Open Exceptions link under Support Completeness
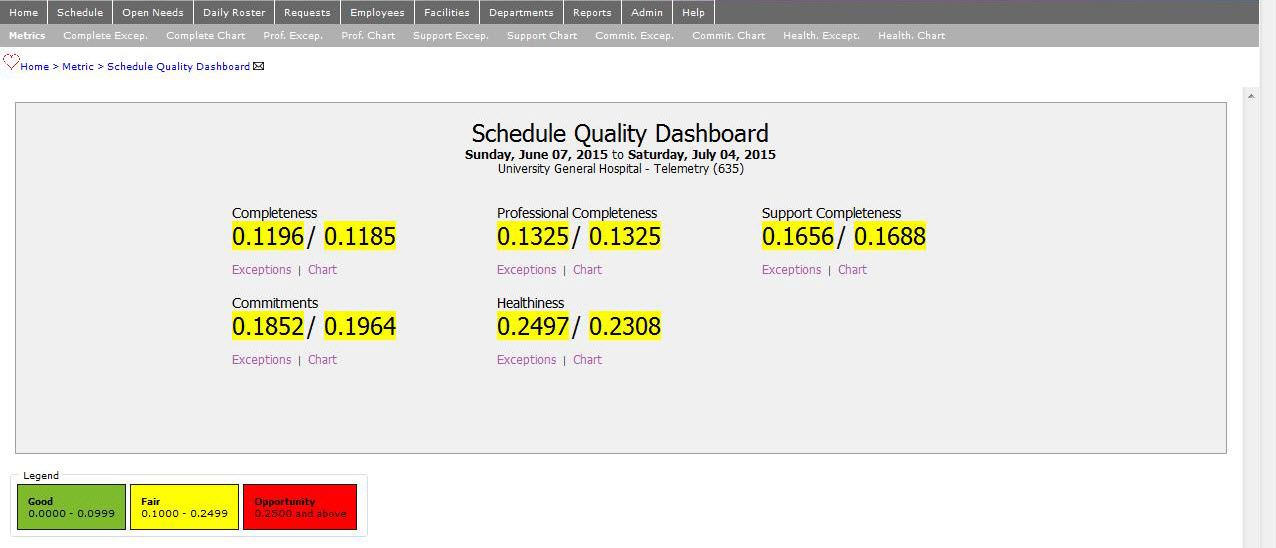The height and width of the screenshot is (548, 1276). tap(791, 270)
